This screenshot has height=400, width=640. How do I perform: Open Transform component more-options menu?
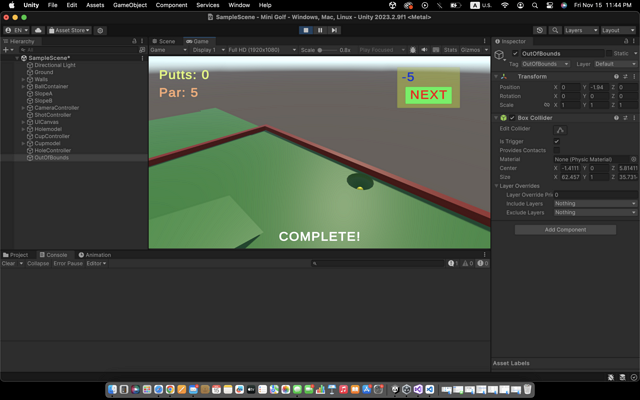coord(634,76)
